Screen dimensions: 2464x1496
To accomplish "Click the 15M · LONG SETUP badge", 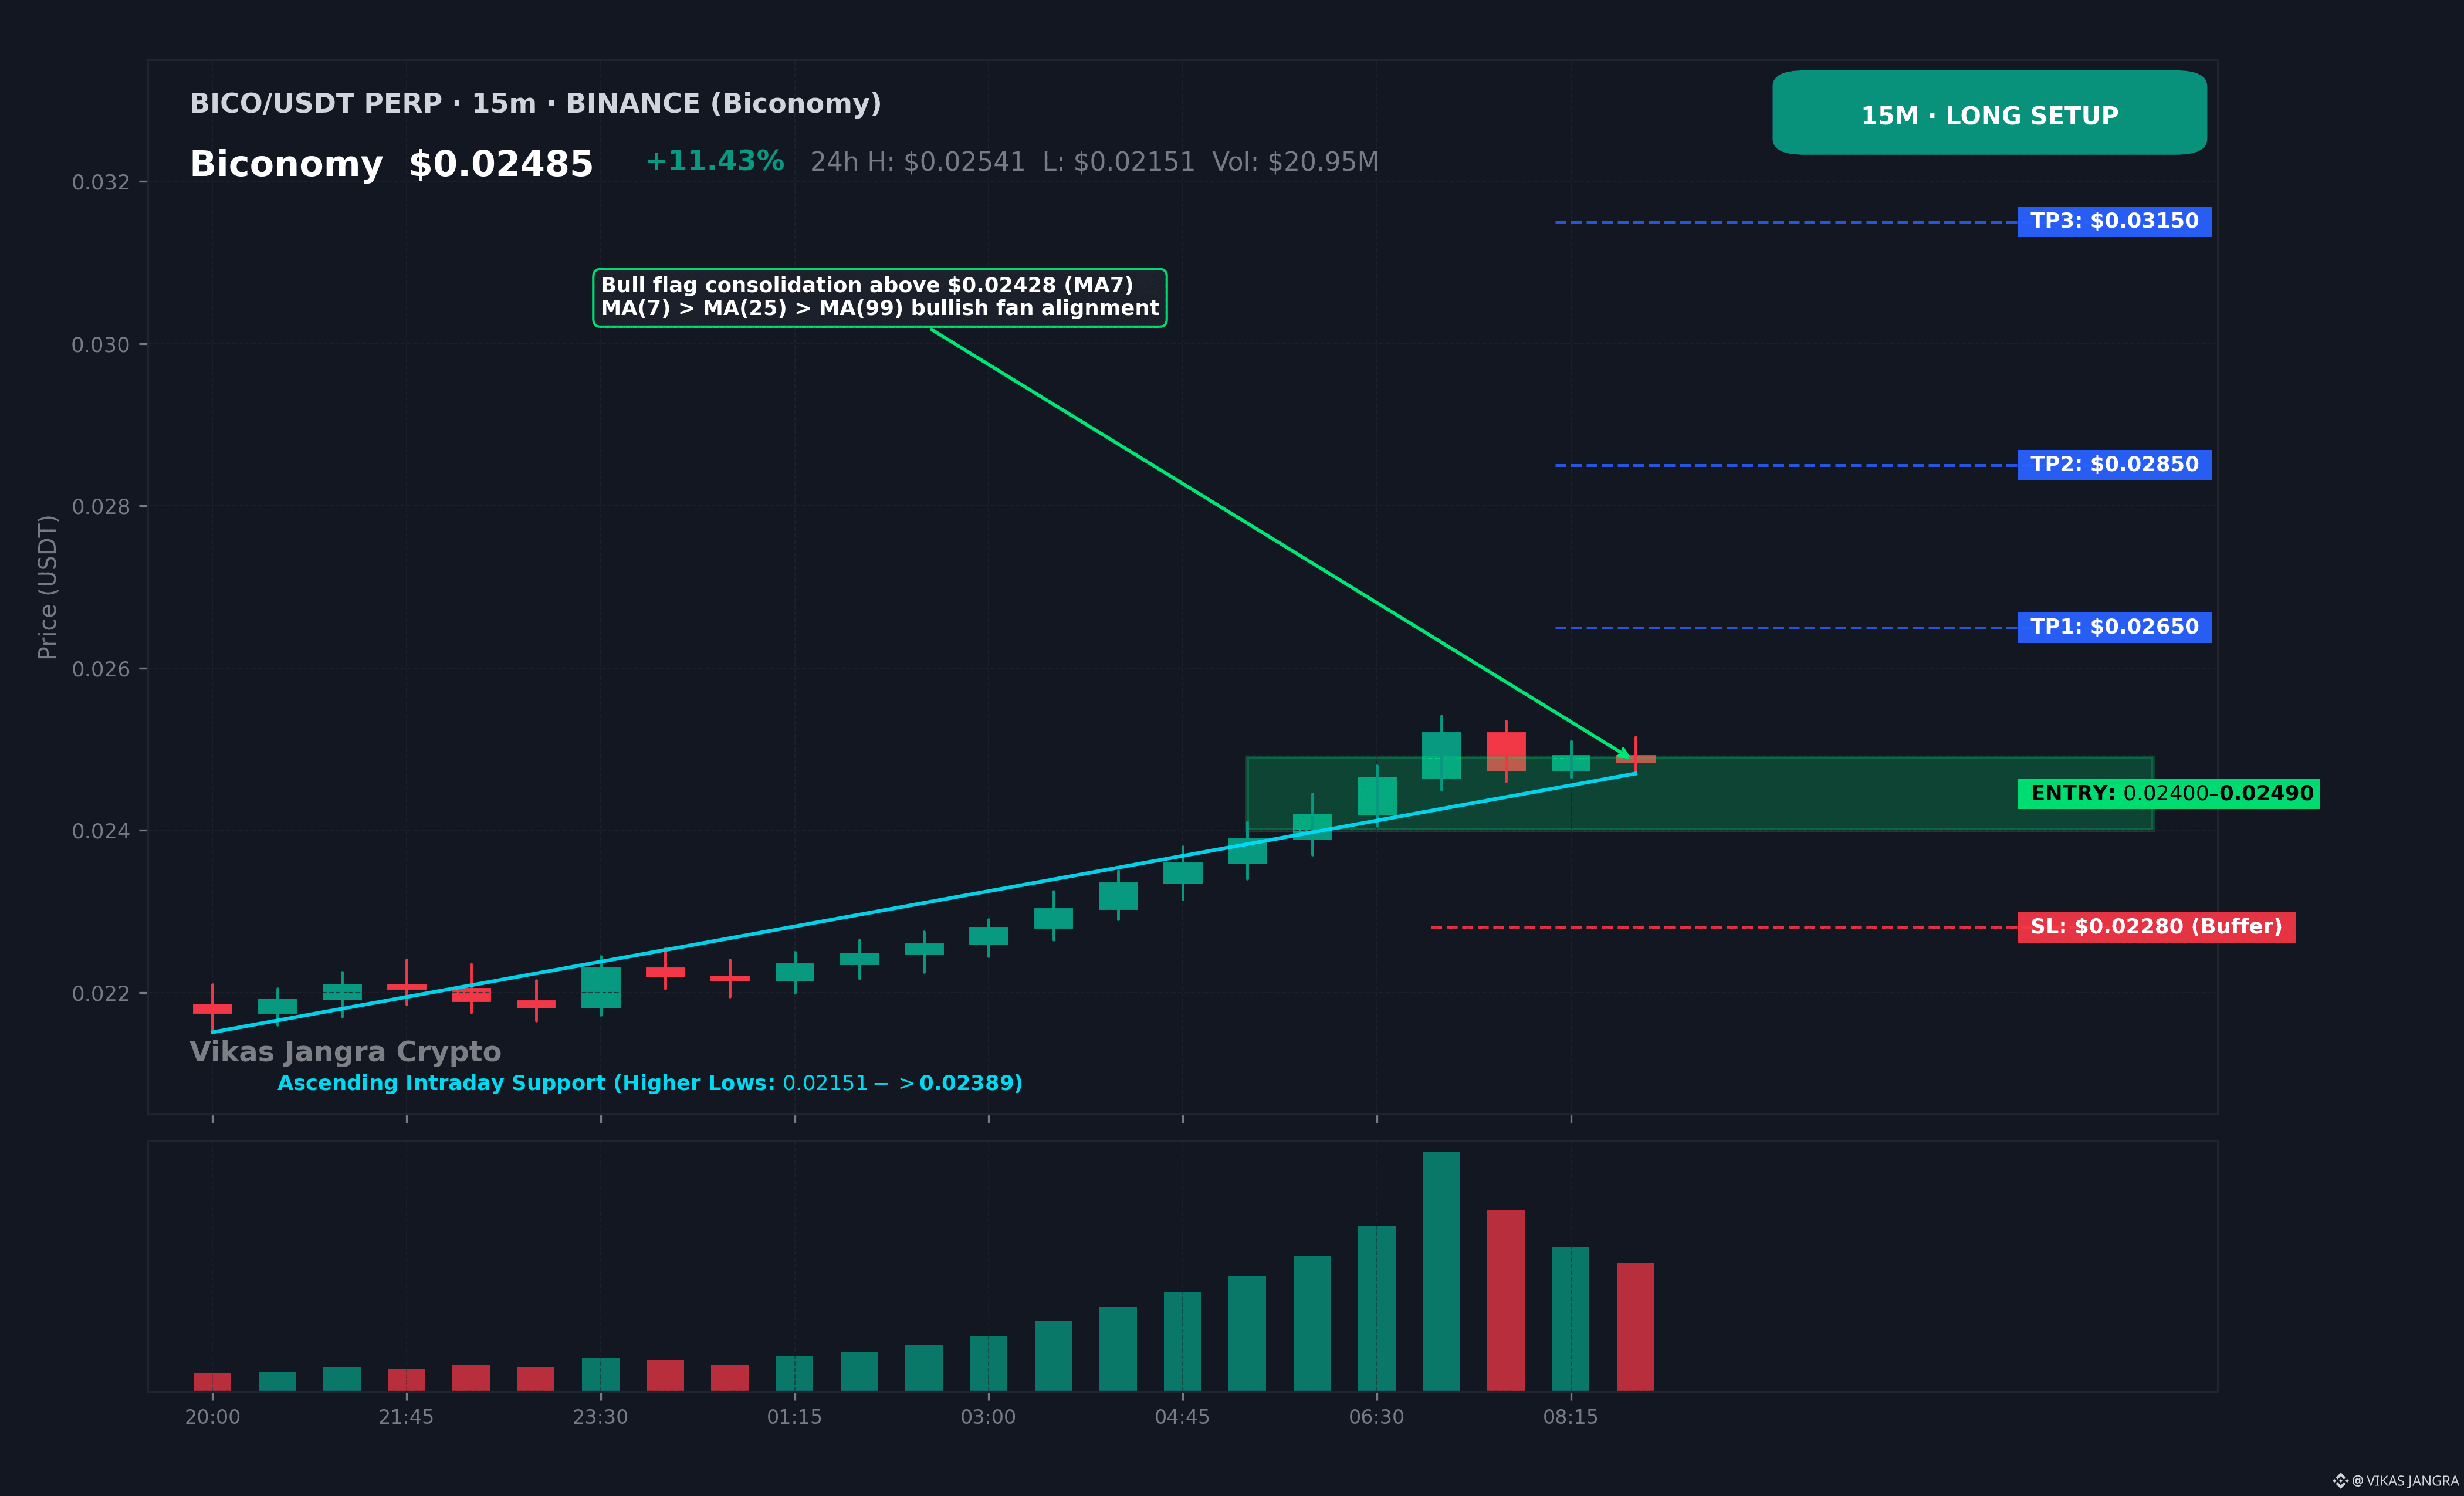I will click(x=1989, y=113).
